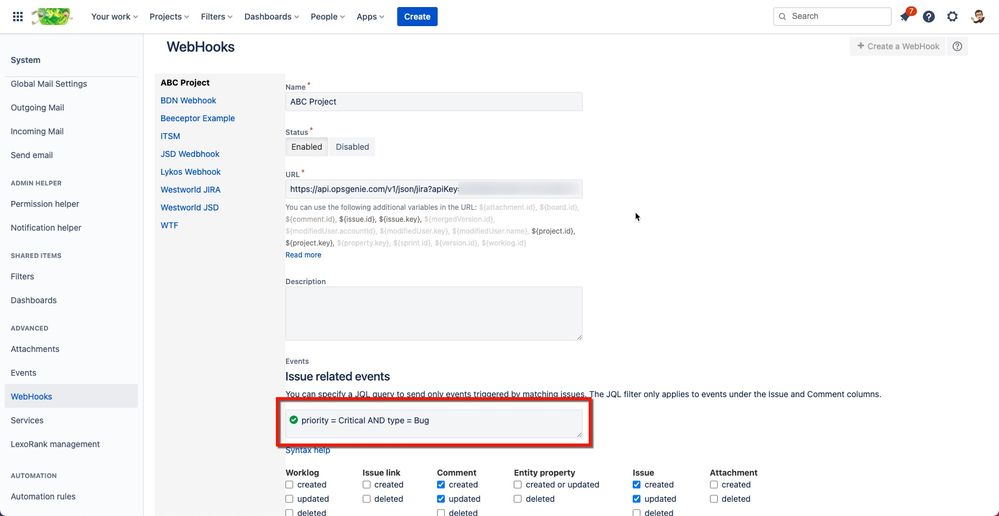Select Lykos Webhook in list
Screen dimensions: 999x516
tap(190, 172)
